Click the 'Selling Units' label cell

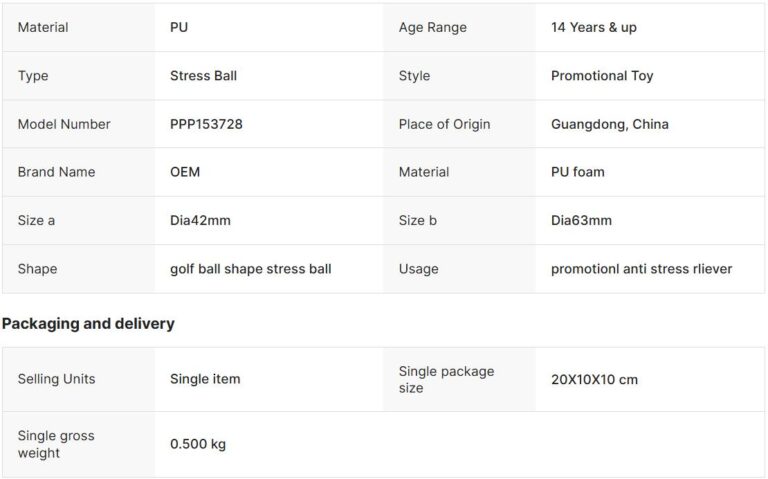56,379
